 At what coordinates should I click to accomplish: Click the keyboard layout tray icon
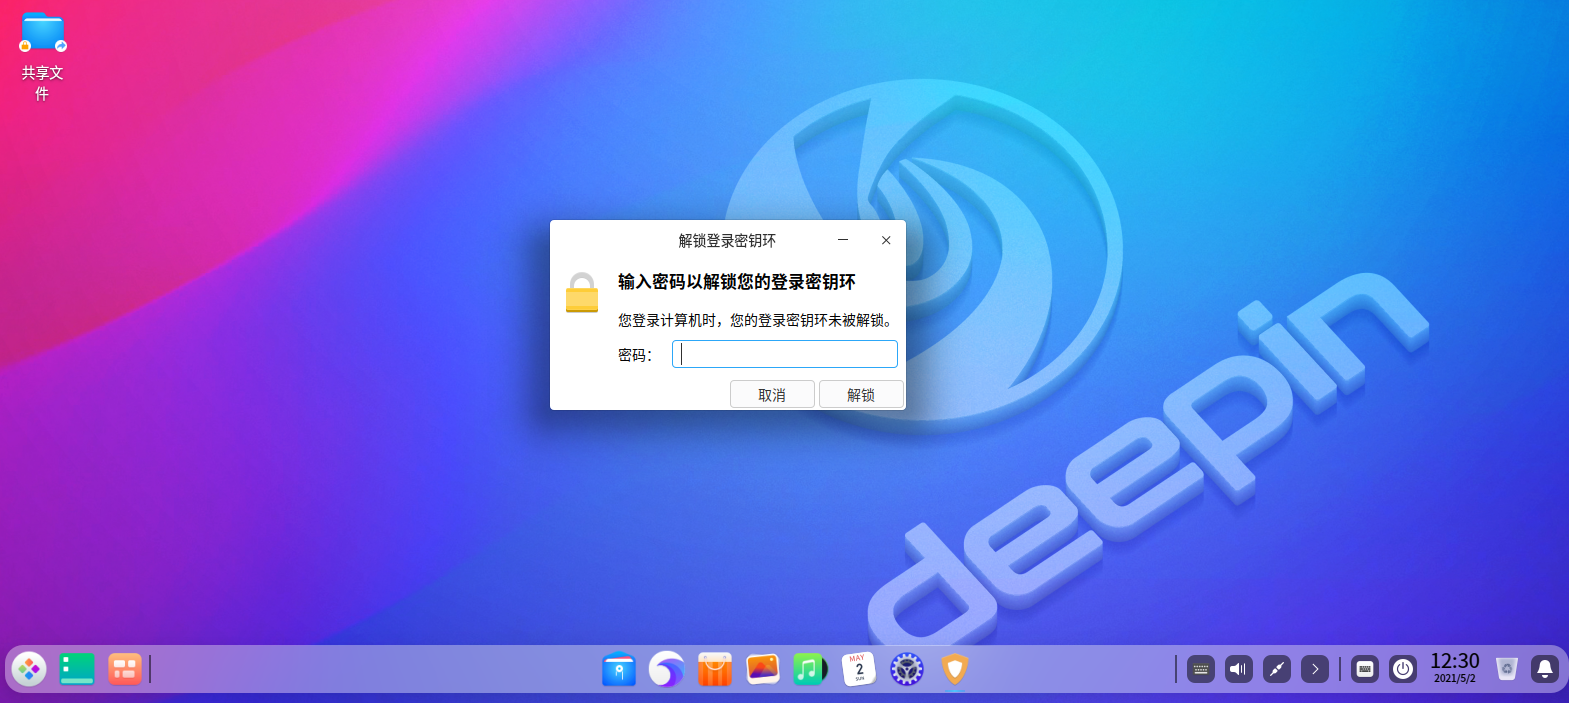click(1201, 669)
